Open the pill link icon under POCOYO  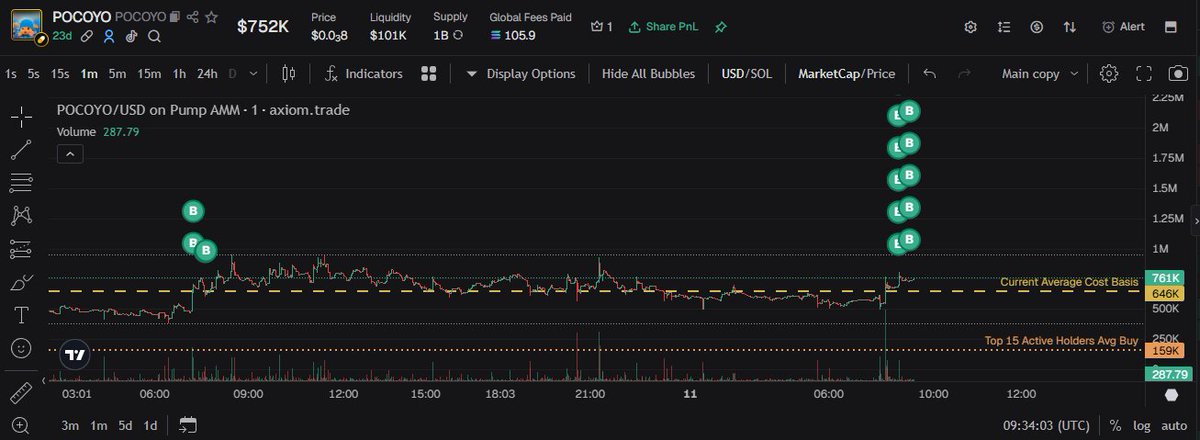[87, 36]
